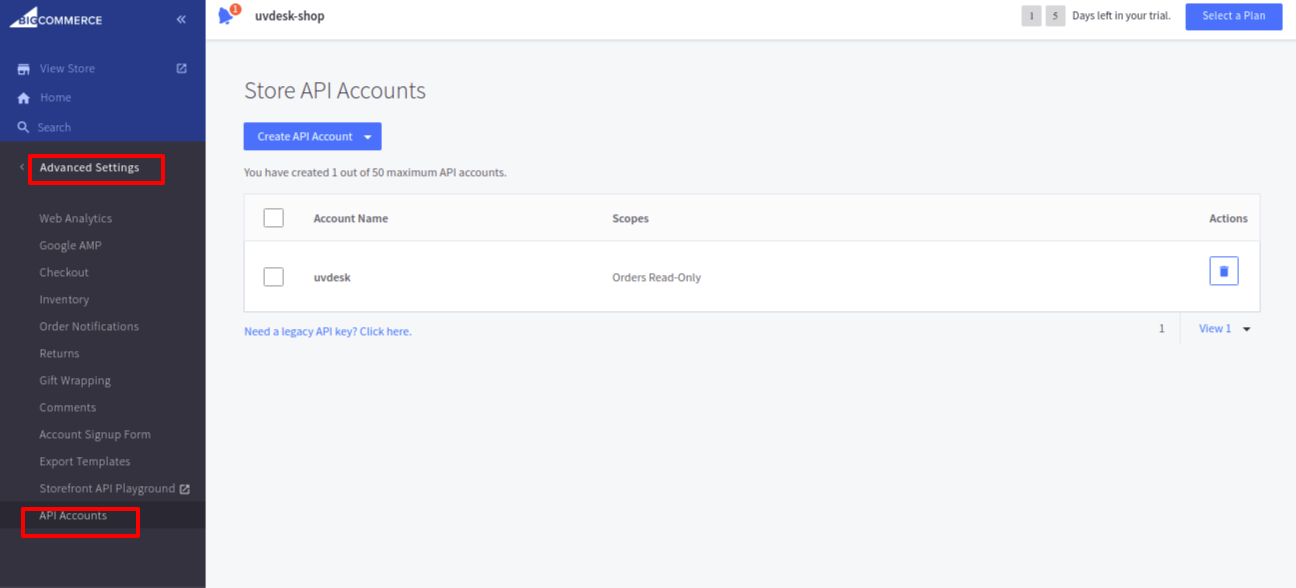Click the API accounts created count text
This screenshot has width=1296, height=588.
click(375, 172)
